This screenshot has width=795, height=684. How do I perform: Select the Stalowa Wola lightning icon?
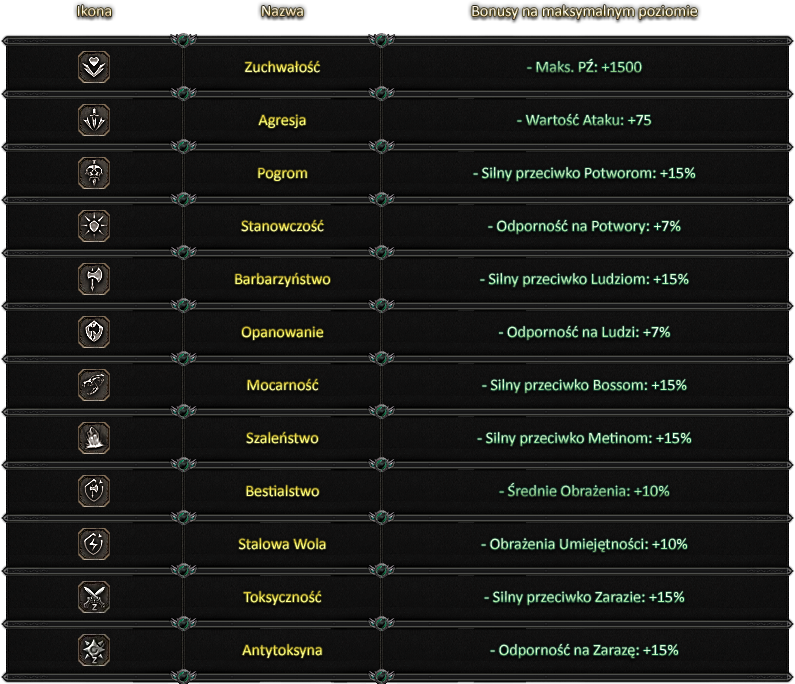tap(94, 544)
